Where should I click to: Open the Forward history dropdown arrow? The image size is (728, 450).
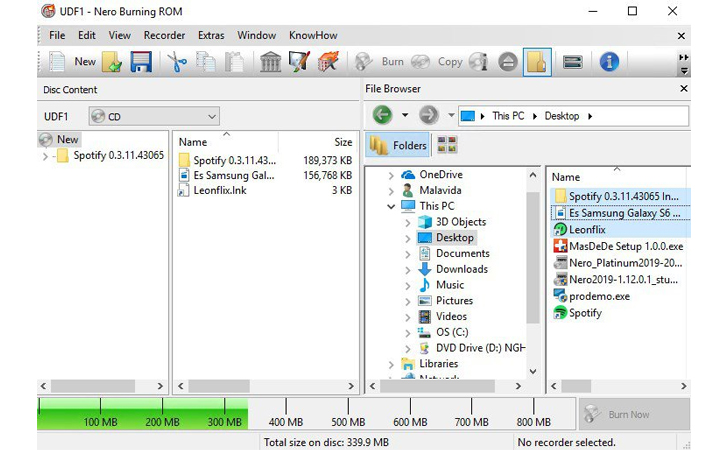click(451, 115)
